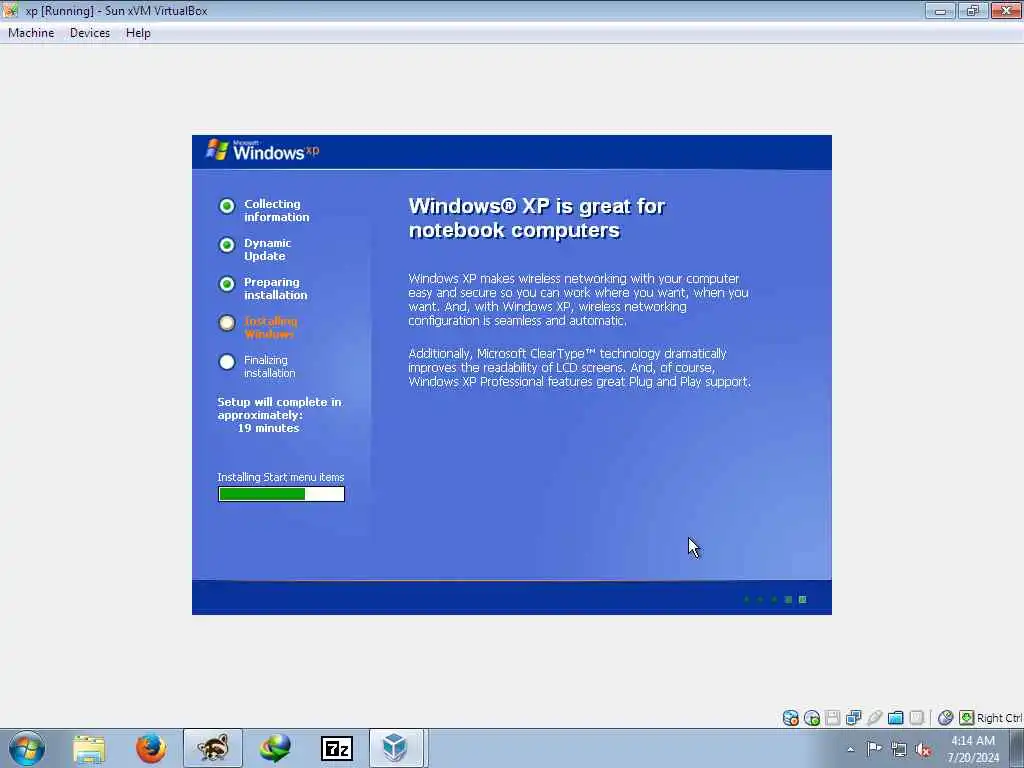
Task: Open 7-Zip from the taskbar
Action: point(337,748)
